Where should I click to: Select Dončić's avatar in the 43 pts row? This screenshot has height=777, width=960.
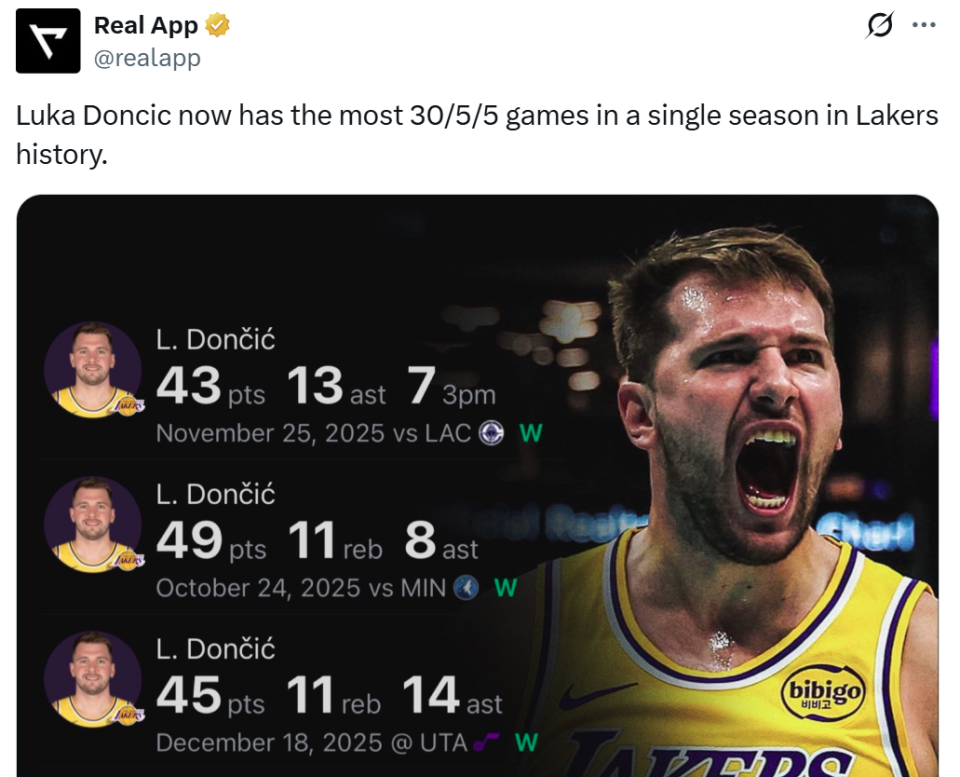[93, 370]
